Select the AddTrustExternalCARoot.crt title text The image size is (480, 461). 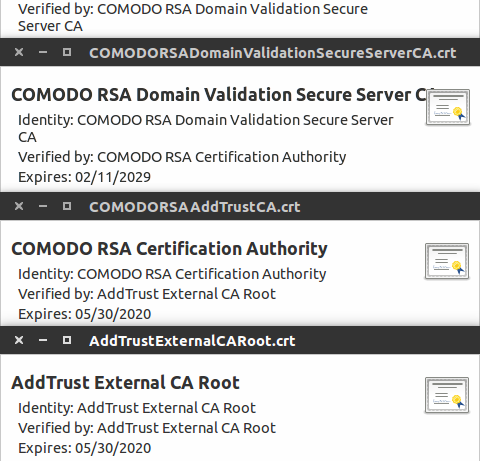point(192,341)
